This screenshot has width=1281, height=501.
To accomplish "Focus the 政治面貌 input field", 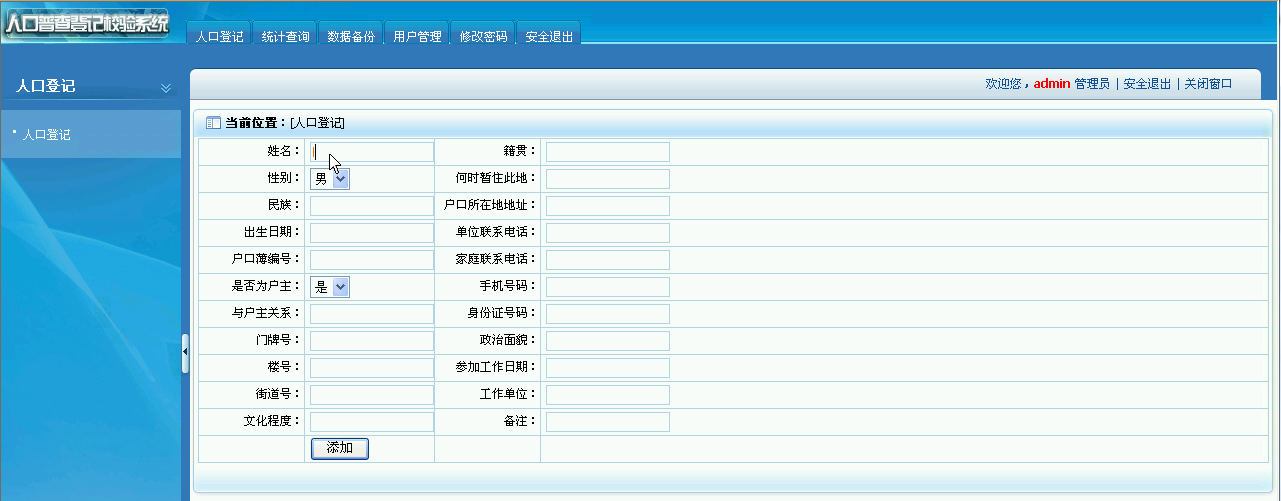I will coord(608,341).
